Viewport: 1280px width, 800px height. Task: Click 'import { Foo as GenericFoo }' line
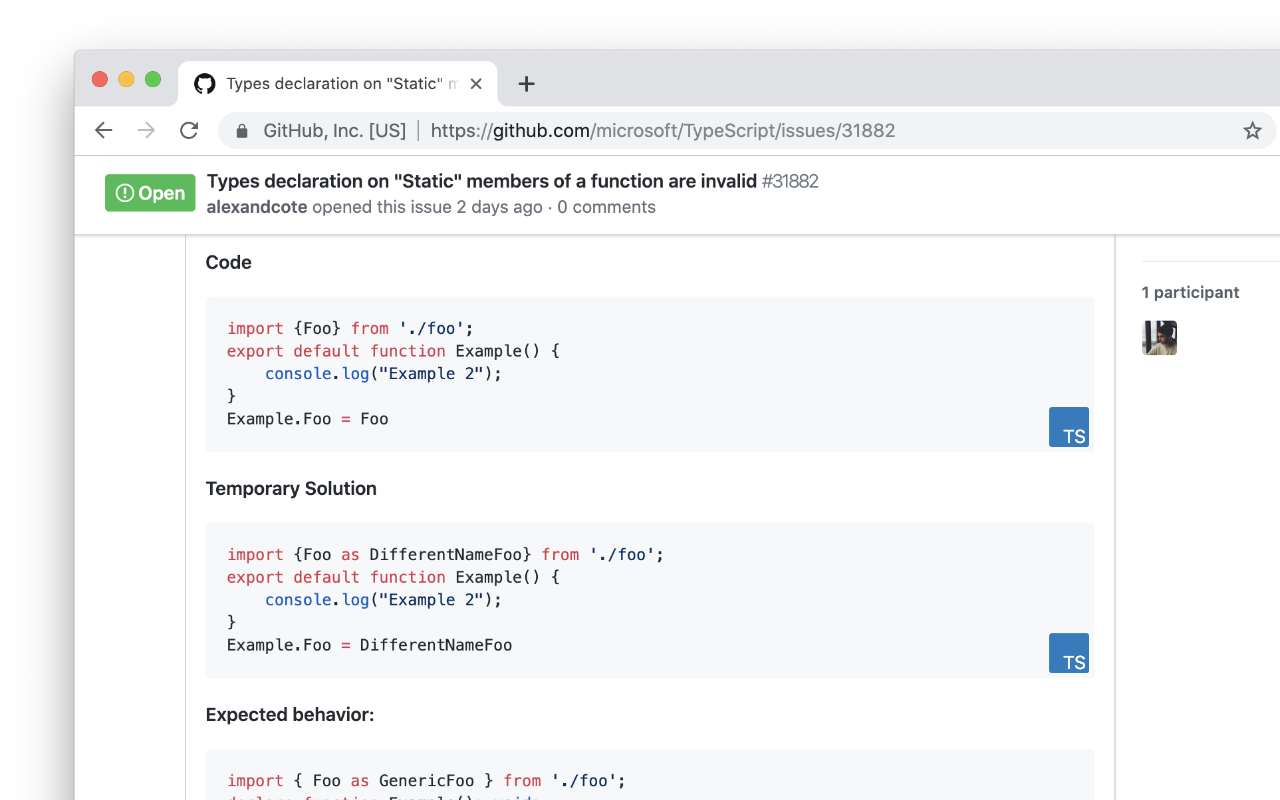pos(426,780)
